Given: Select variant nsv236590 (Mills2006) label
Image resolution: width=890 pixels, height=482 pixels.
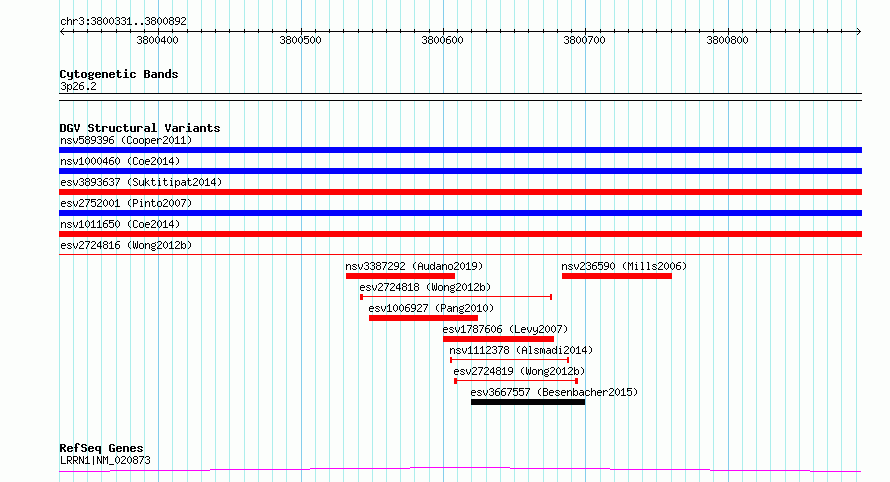Looking at the screenshot, I should pos(624,266).
